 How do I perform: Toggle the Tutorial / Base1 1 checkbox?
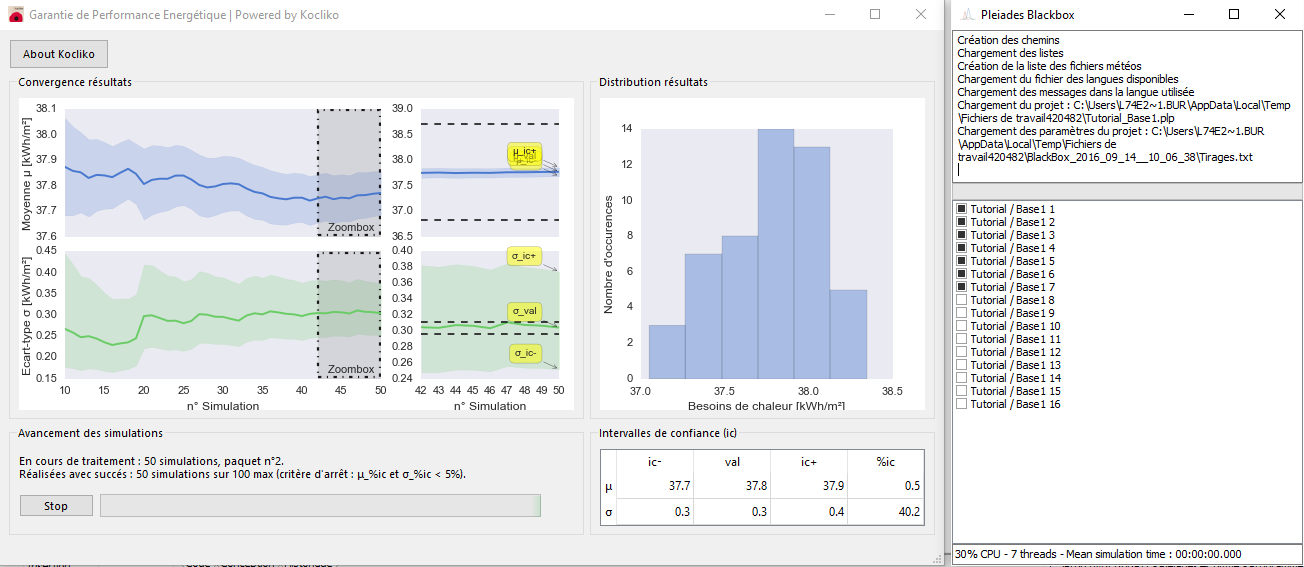962,209
